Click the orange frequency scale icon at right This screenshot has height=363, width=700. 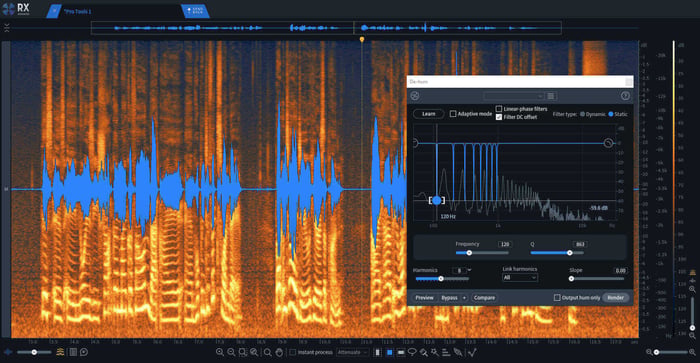[692, 272]
